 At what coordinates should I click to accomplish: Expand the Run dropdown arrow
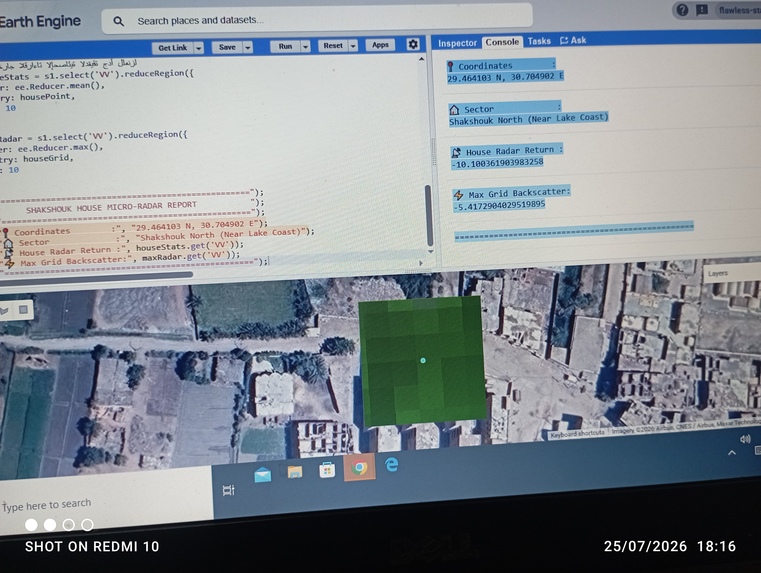(x=305, y=46)
